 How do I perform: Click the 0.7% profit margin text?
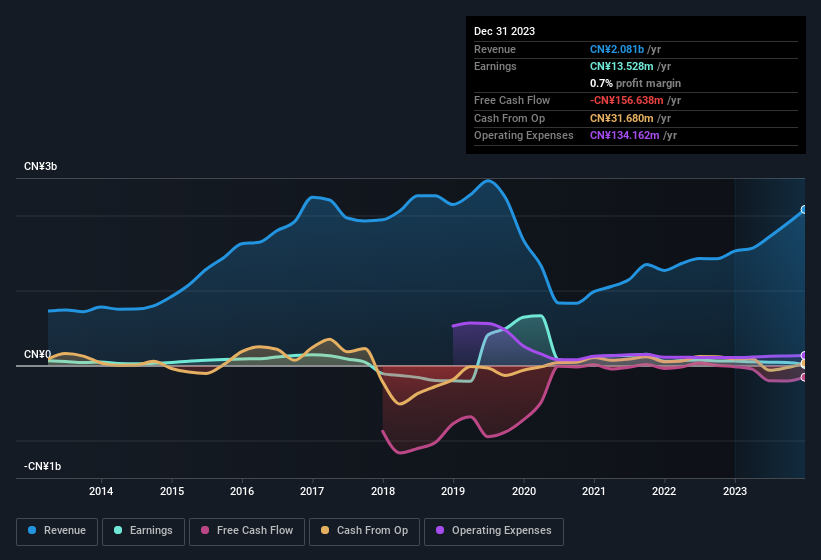click(x=635, y=83)
